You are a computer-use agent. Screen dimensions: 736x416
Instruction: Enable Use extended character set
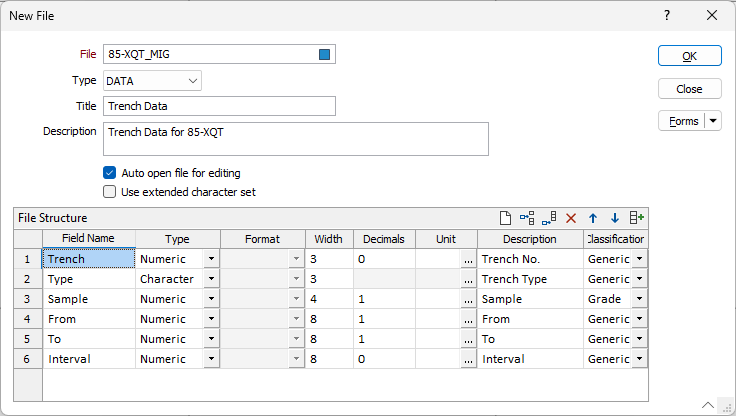109,192
